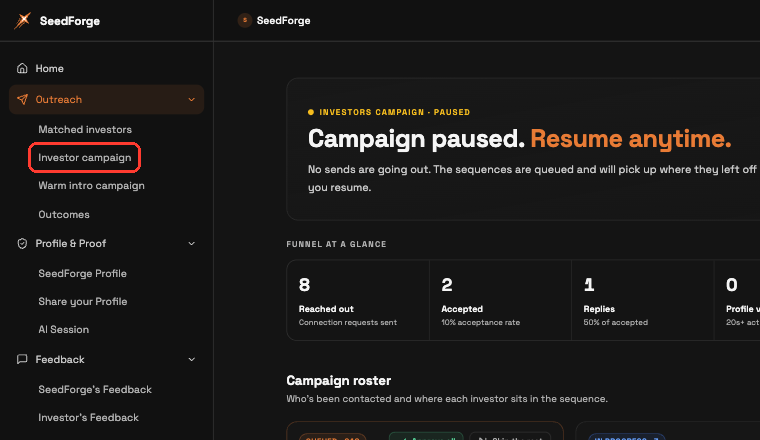The height and width of the screenshot is (440, 760).
Task: Click the SeedForge workspace avatar in header
Action: (244, 20)
